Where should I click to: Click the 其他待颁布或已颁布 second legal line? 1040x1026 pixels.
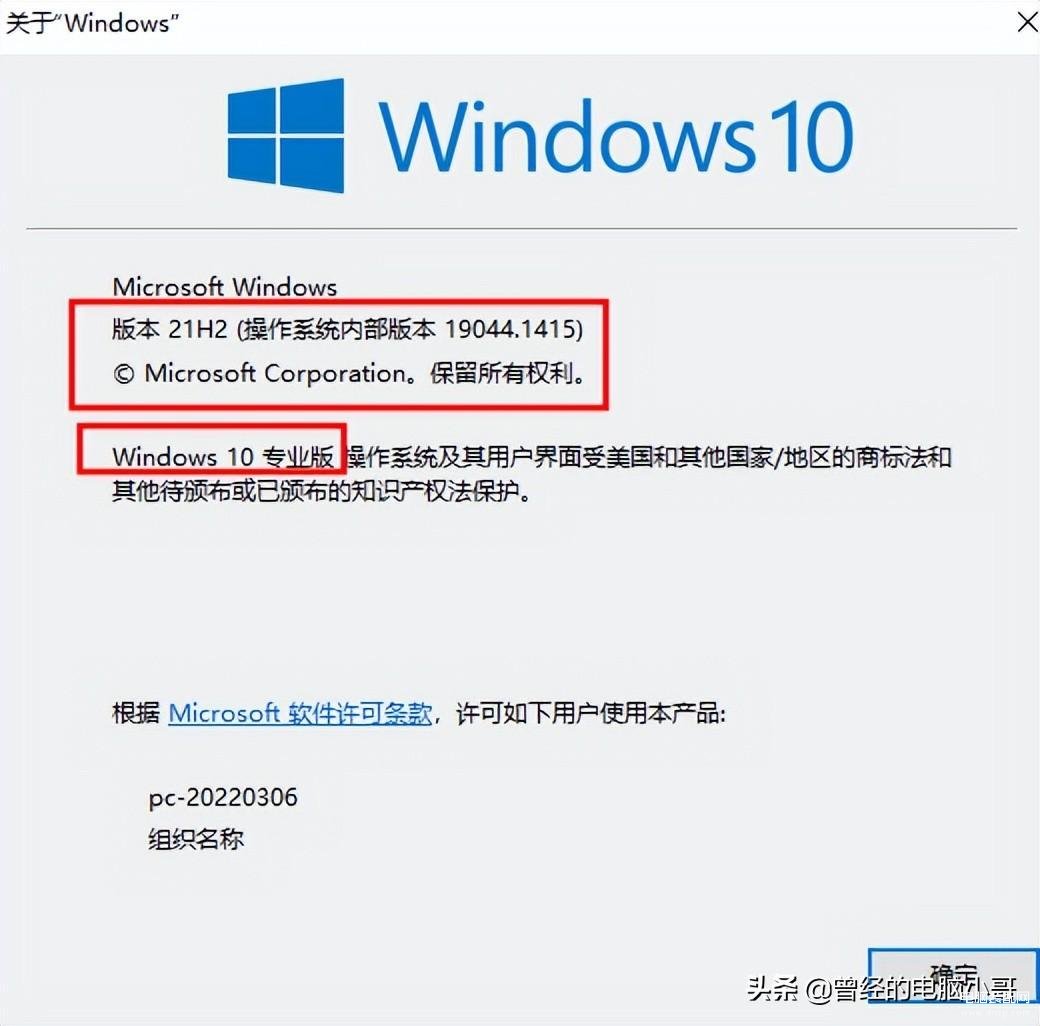(322, 491)
